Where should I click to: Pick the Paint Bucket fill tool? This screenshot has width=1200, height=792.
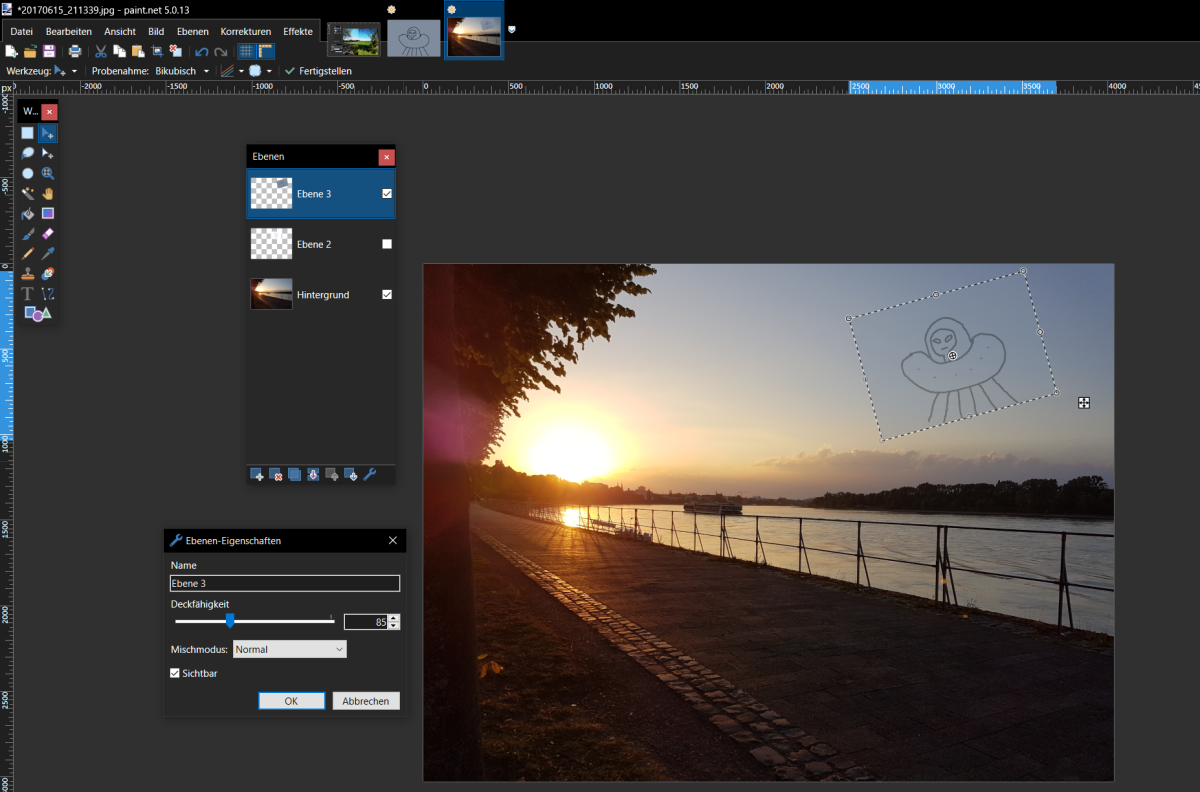tap(28, 213)
